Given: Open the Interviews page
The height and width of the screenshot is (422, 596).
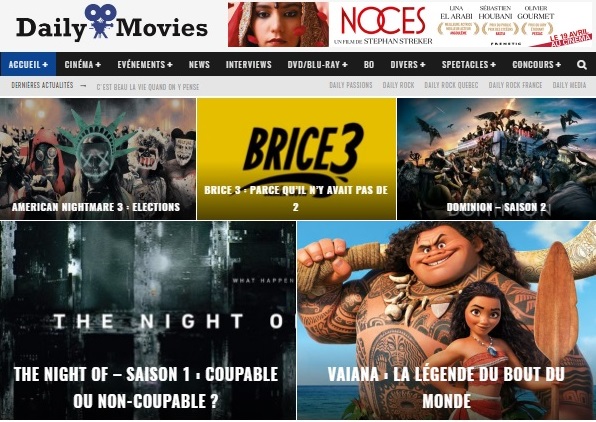Looking at the screenshot, I should point(249,65).
